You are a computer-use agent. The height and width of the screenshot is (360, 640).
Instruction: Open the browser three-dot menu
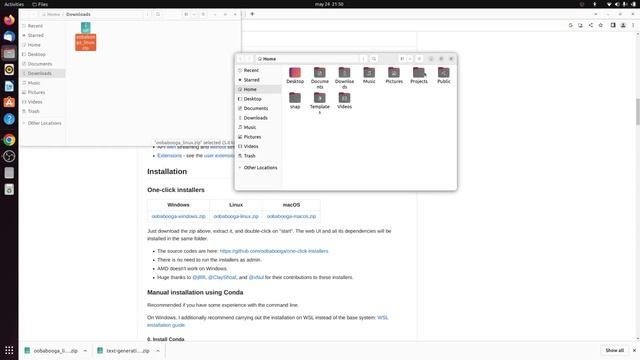(x=633, y=25)
